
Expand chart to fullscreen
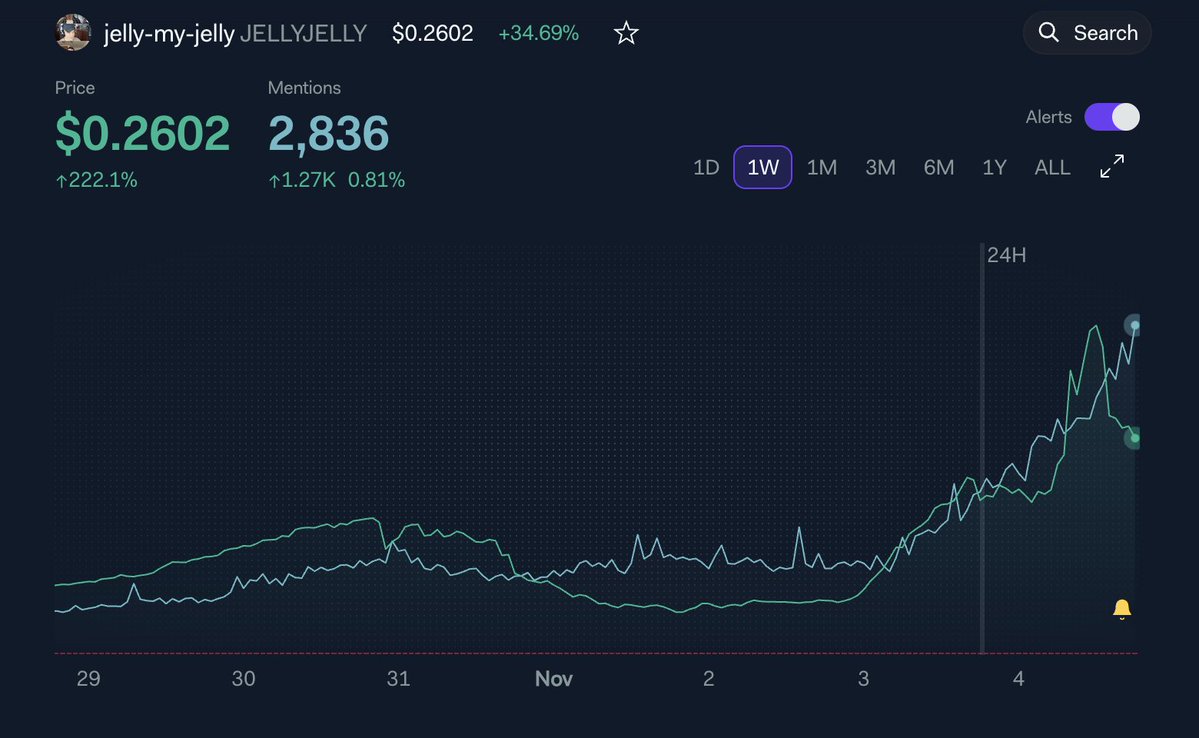pyautogui.click(x=1112, y=167)
